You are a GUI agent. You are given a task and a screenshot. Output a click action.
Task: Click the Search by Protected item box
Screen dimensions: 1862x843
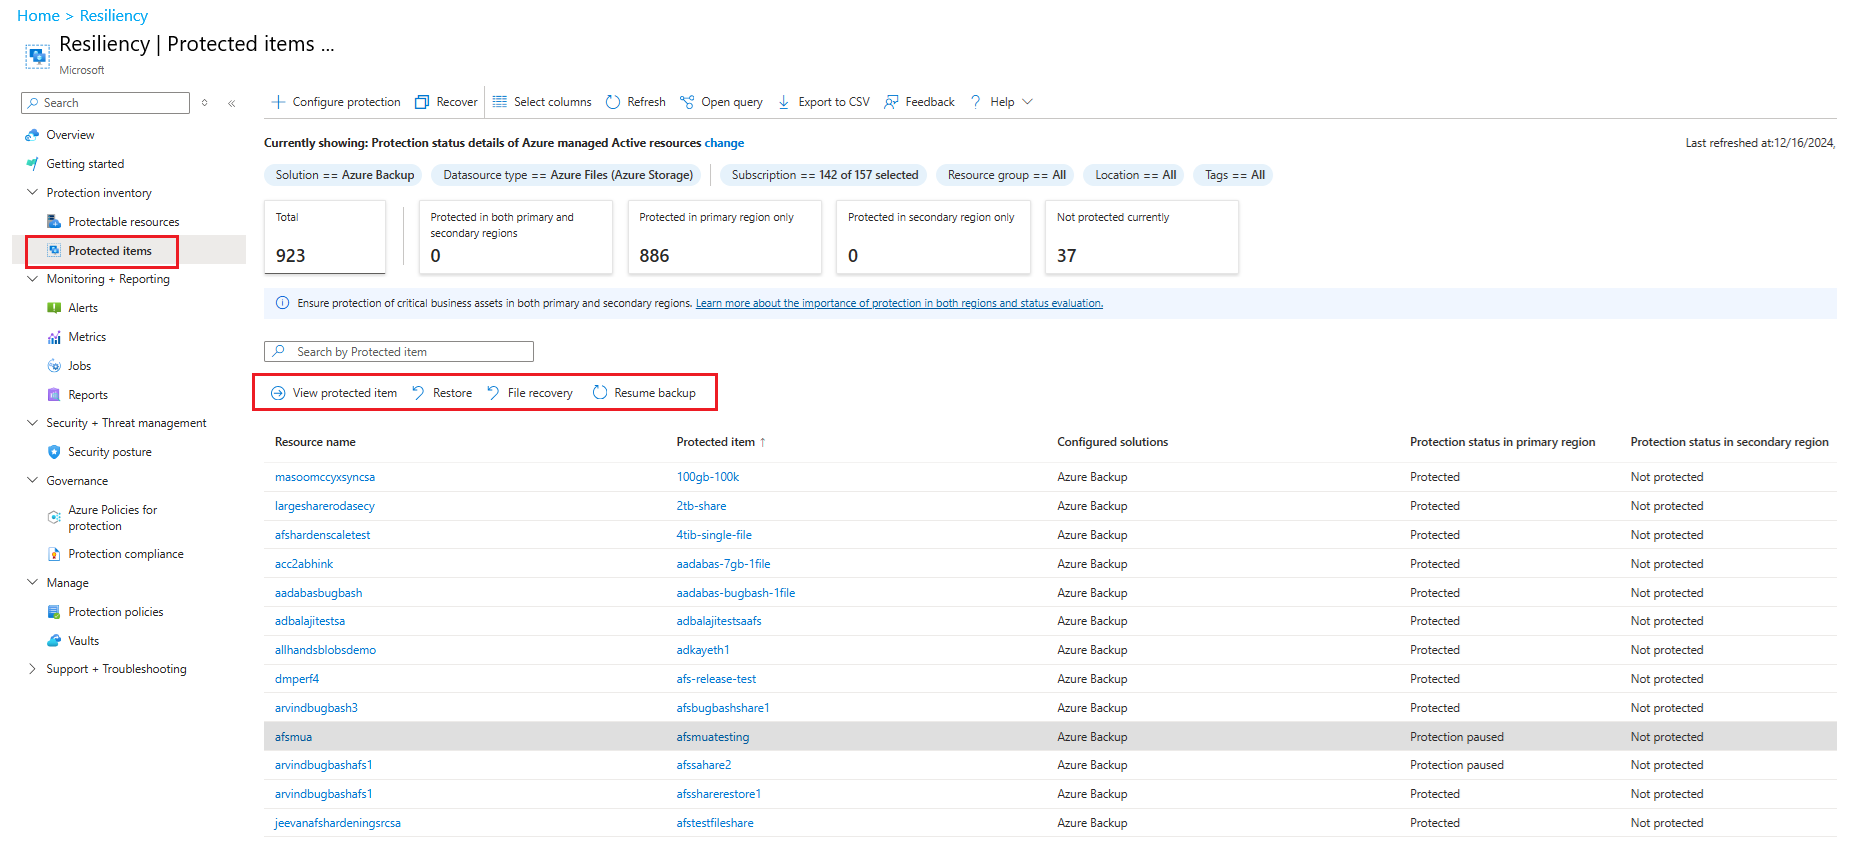399,352
